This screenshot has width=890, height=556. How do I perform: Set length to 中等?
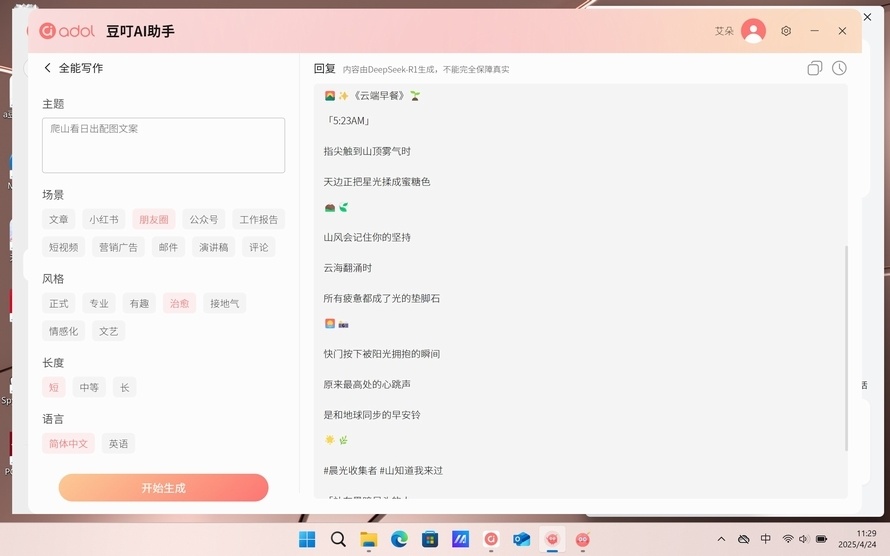89,387
